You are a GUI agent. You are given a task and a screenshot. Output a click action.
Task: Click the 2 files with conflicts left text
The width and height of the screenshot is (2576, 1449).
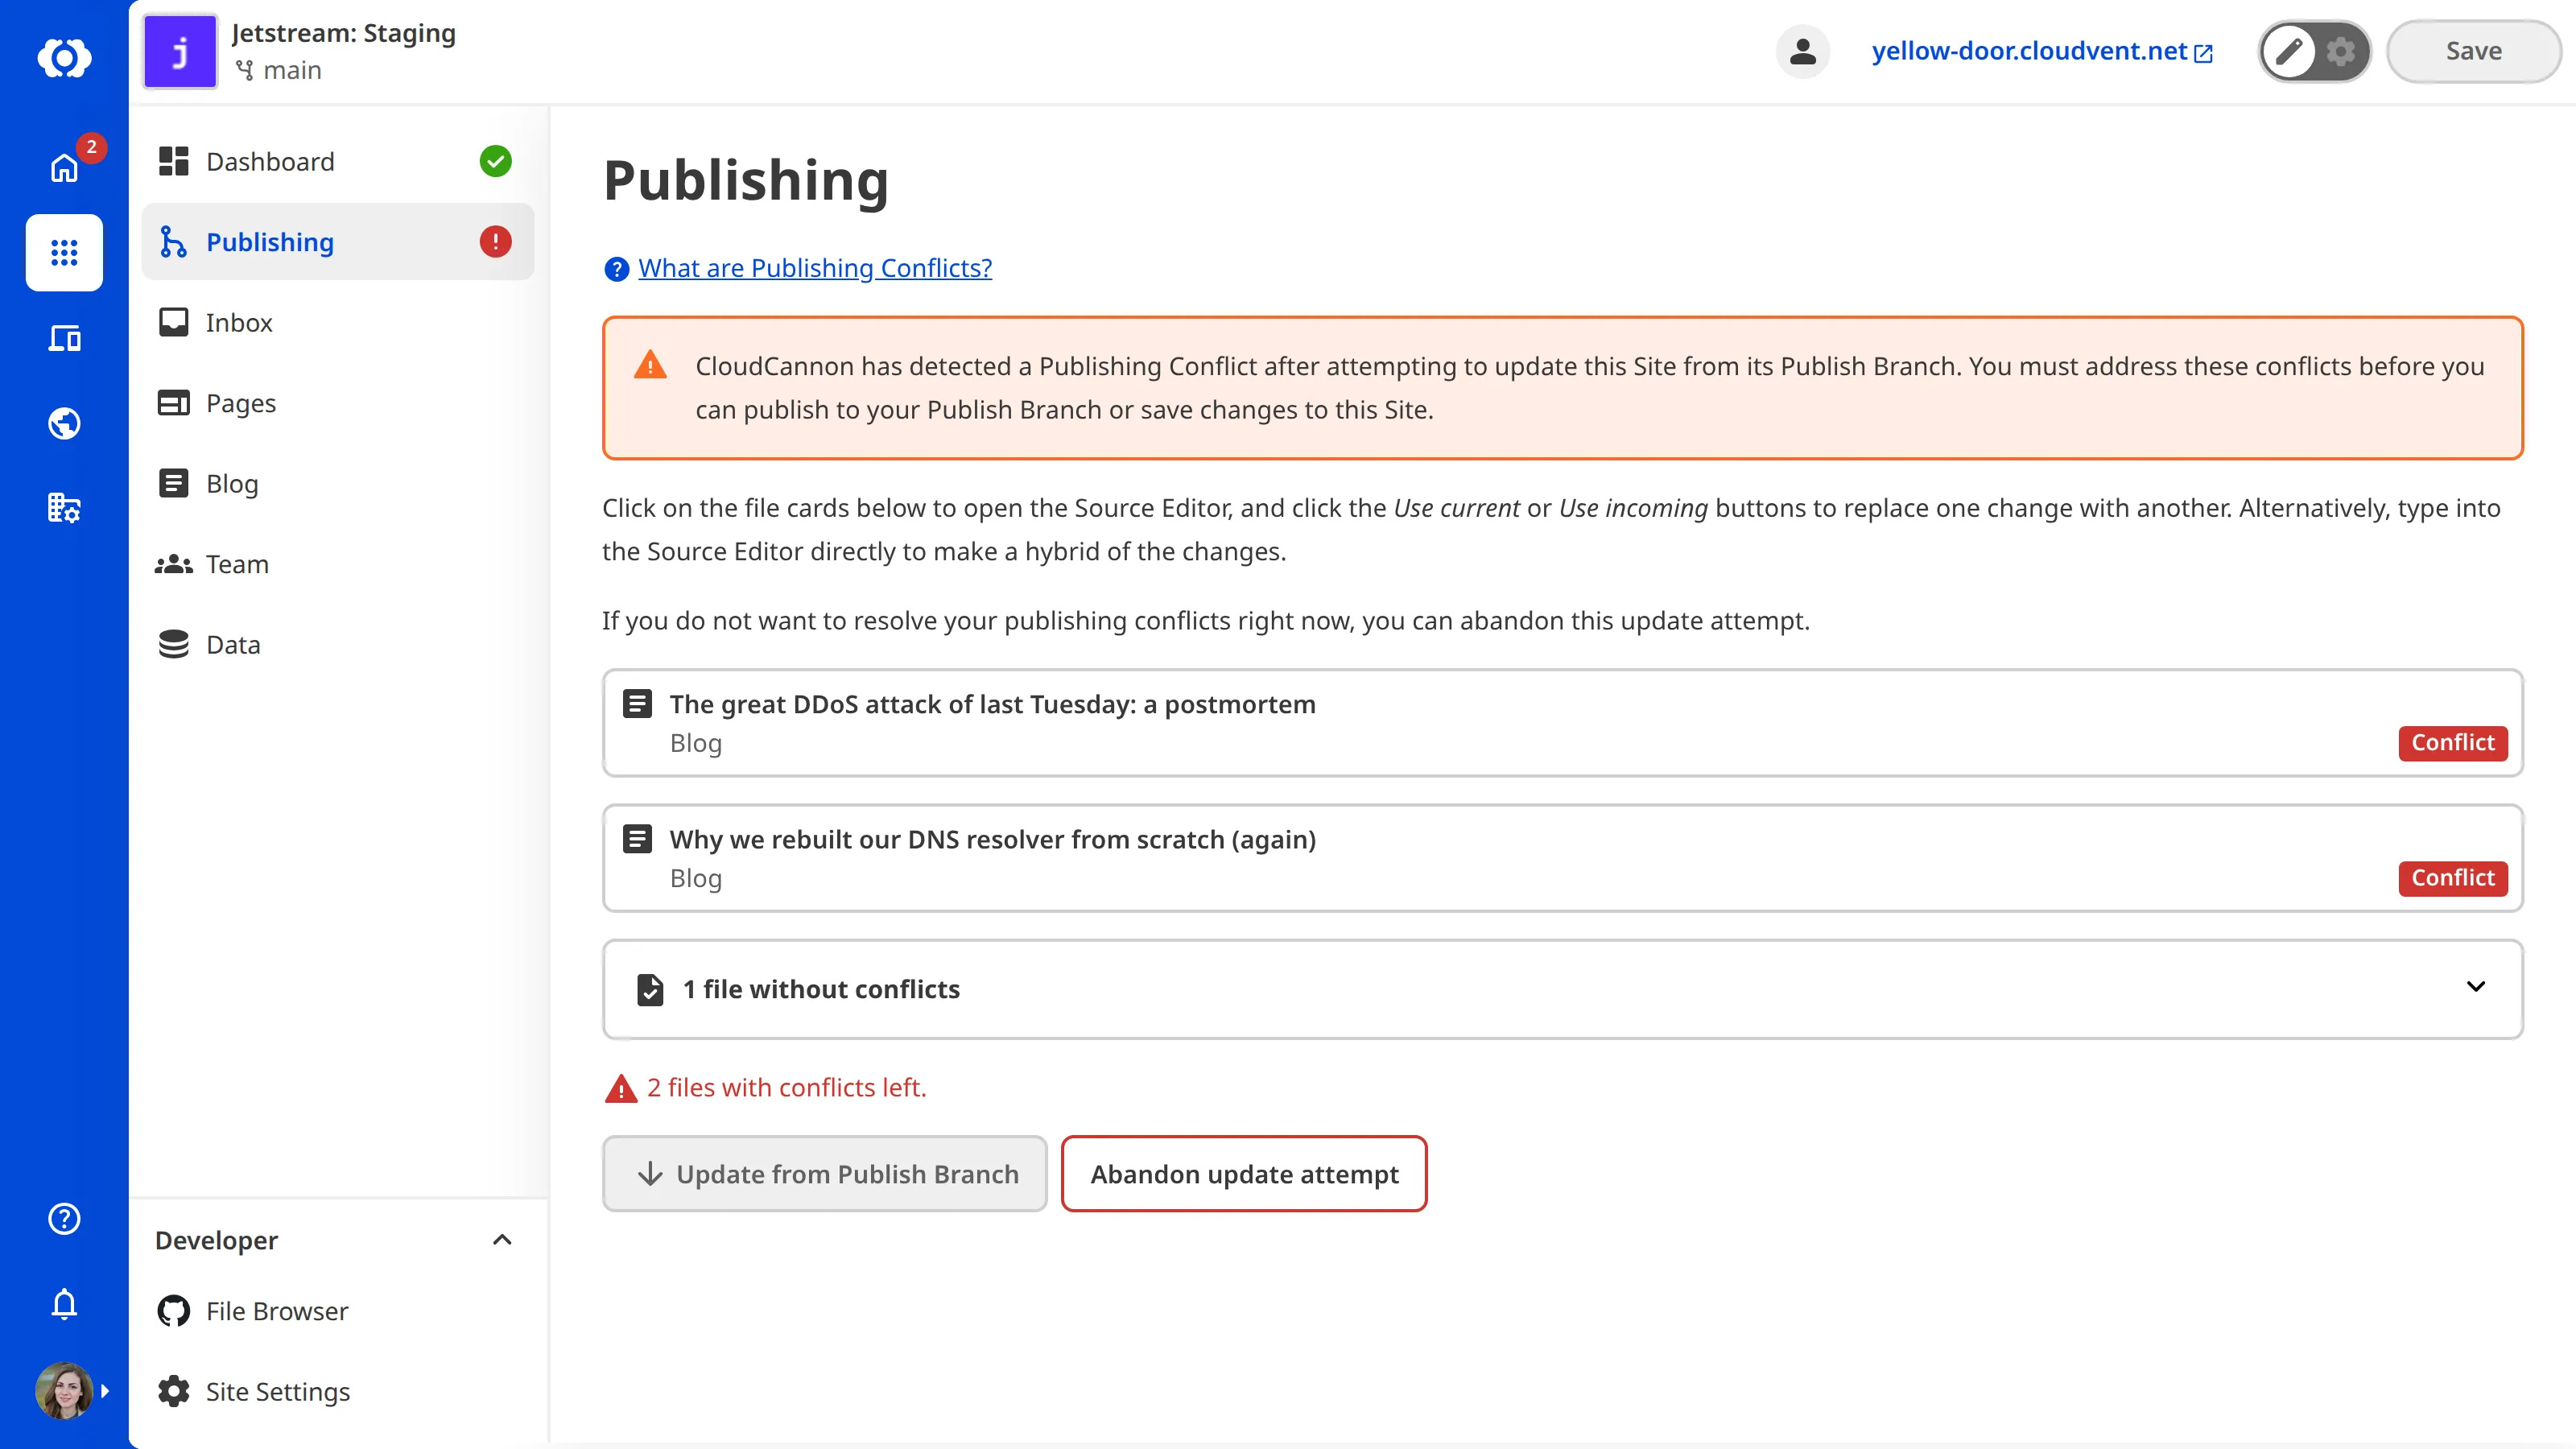click(x=786, y=1088)
